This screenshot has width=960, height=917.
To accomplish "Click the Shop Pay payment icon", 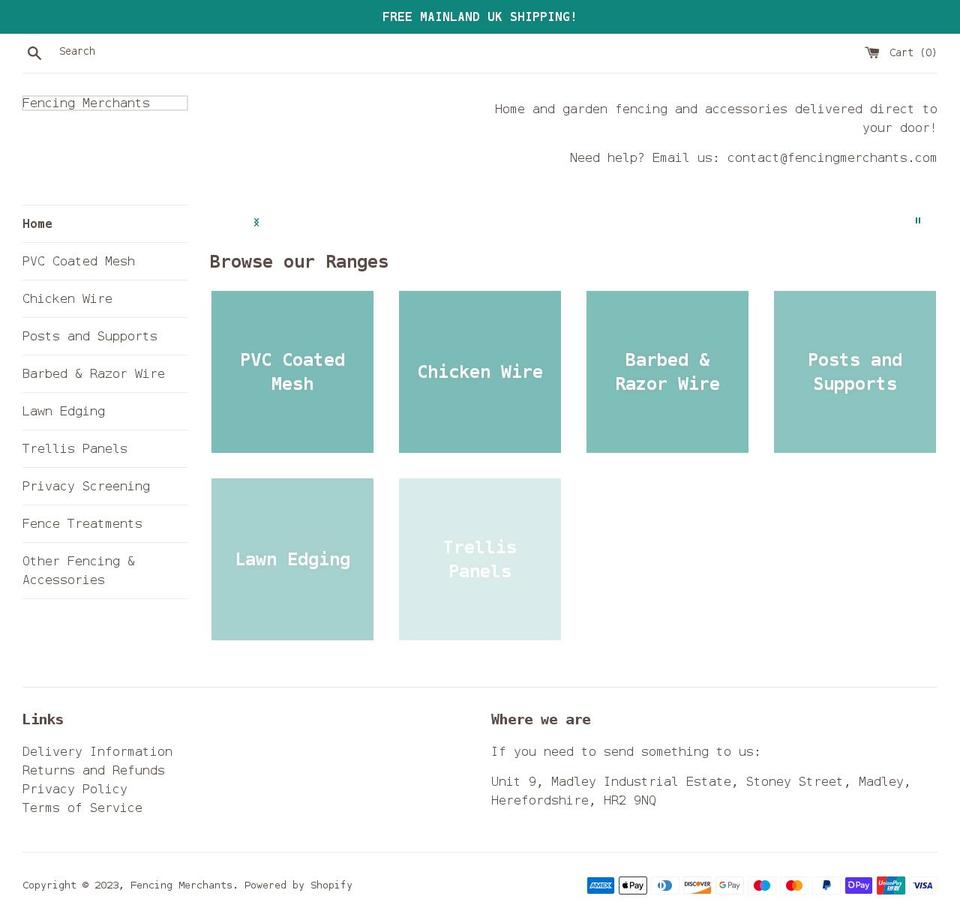I will tap(858, 885).
